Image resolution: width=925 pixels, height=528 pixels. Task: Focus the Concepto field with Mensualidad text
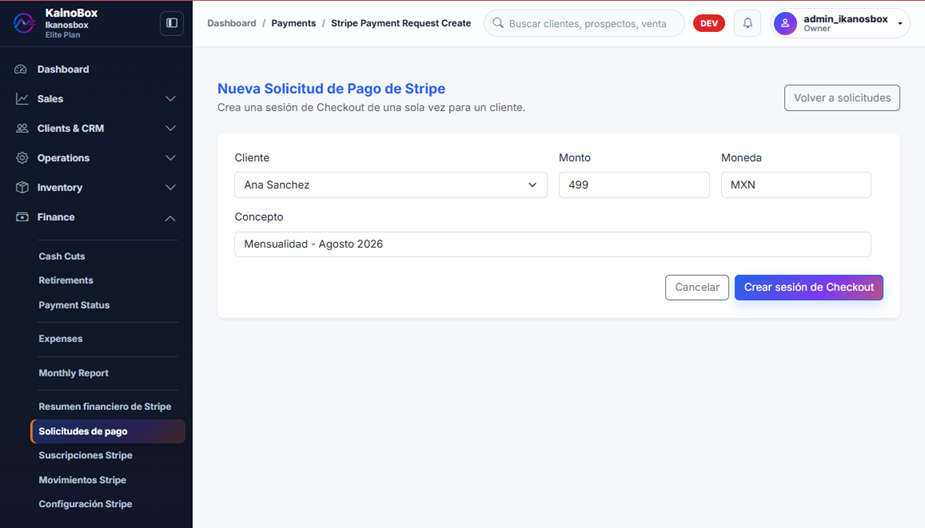pos(553,244)
